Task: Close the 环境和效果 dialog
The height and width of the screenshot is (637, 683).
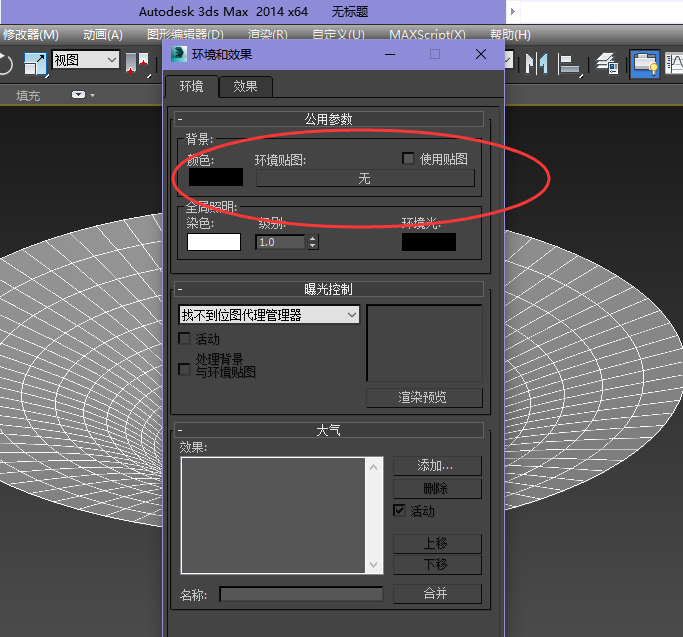Action: click(x=481, y=54)
